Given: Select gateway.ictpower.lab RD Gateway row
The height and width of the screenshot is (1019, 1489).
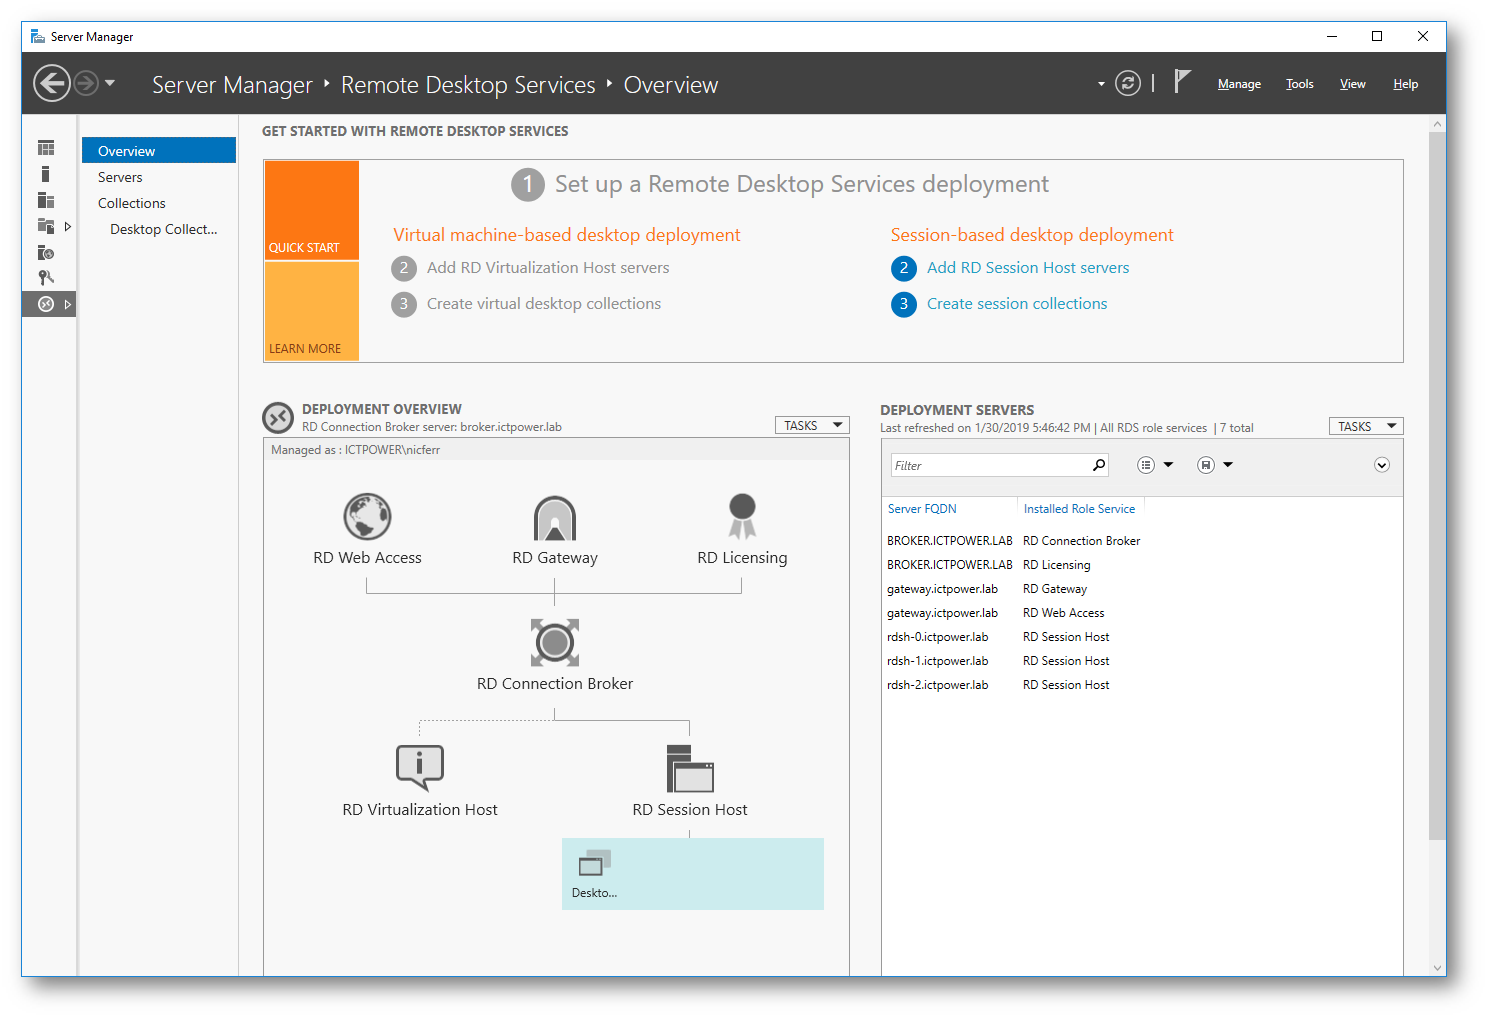Looking at the screenshot, I should point(1142,589).
